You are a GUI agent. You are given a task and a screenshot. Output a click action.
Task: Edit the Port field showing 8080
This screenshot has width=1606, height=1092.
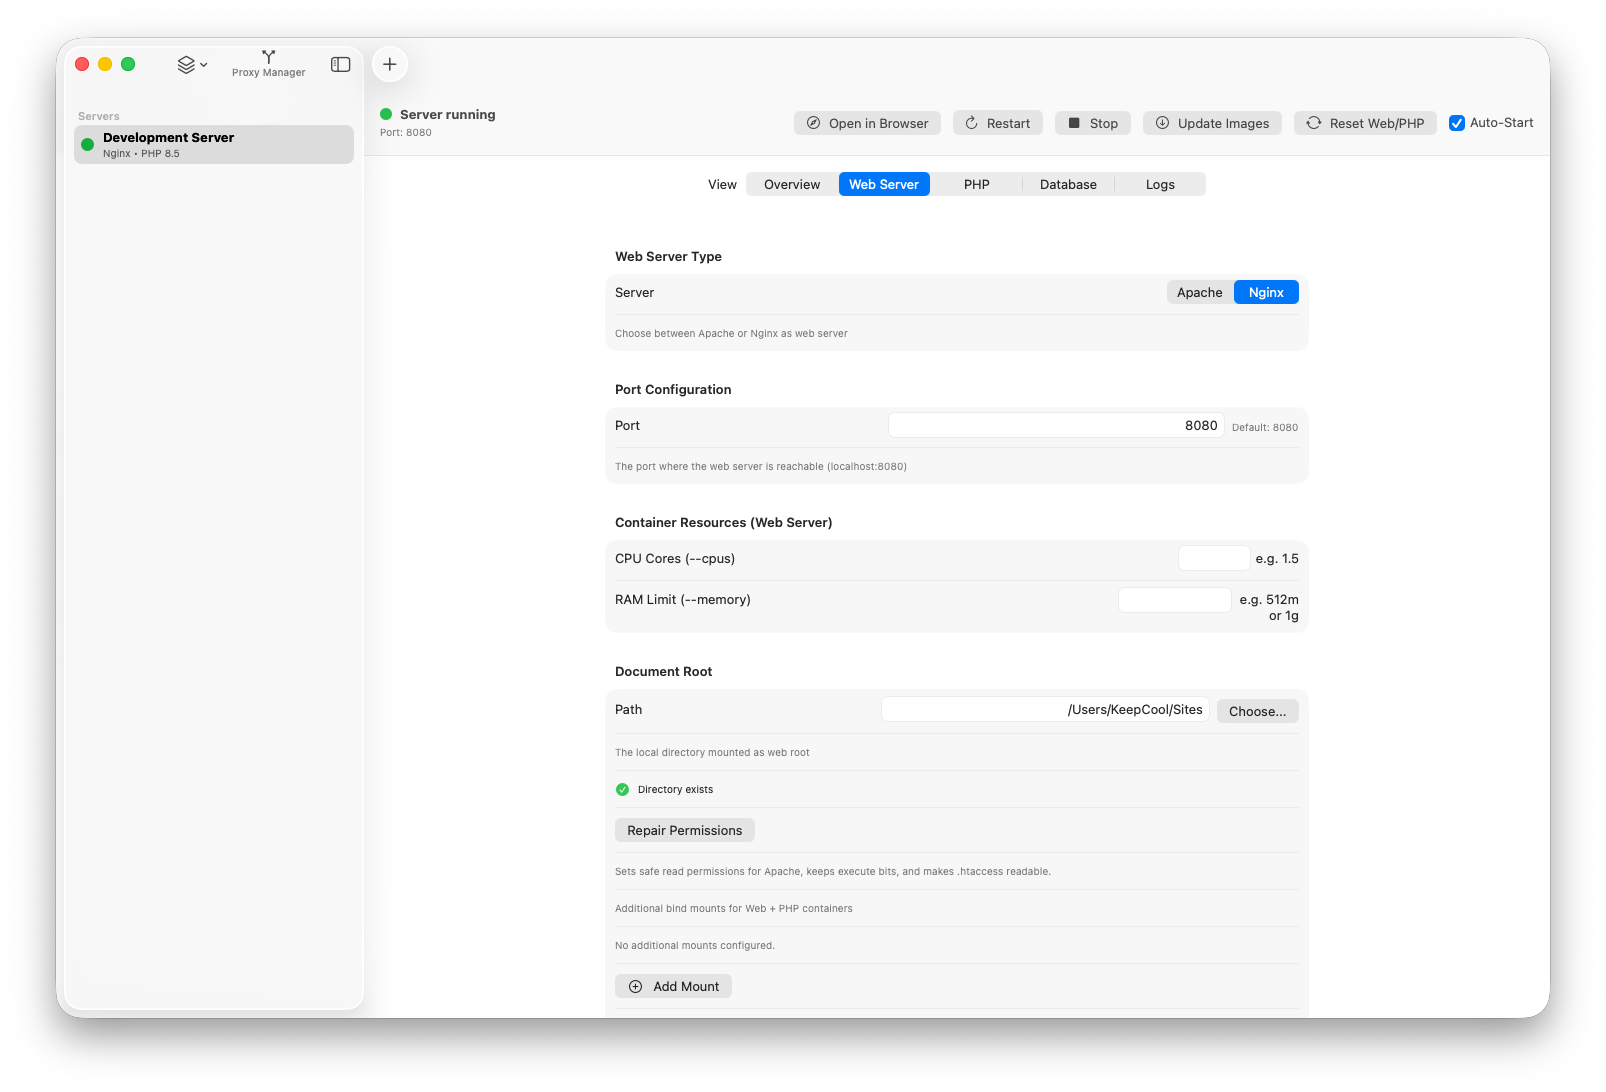[x=1055, y=424]
